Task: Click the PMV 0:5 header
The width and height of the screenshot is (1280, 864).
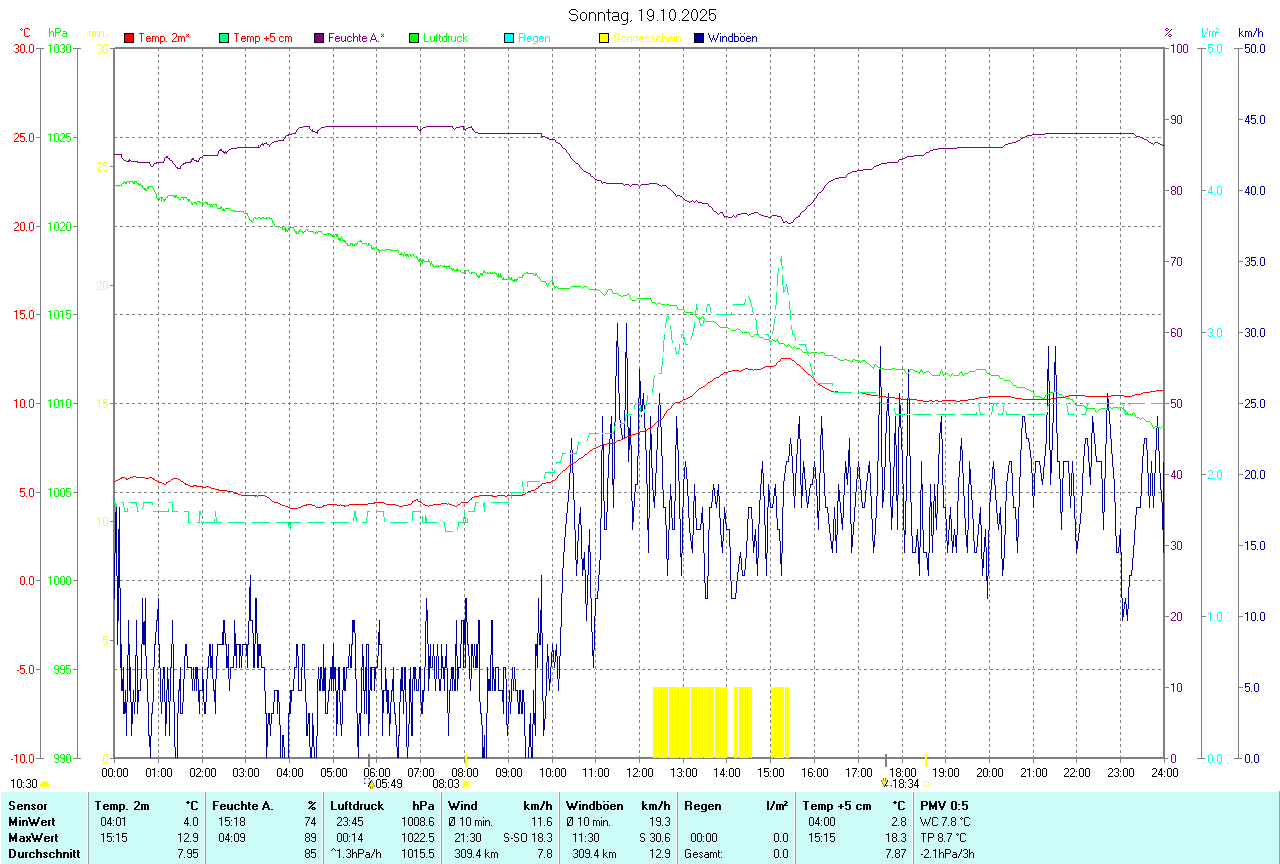Action: [944, 805]
